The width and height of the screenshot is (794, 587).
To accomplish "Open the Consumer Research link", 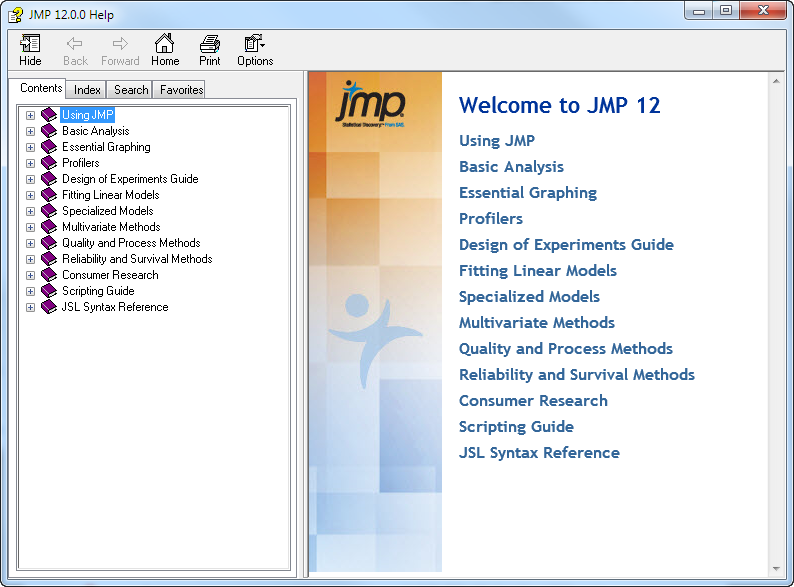I will point(533,401).
